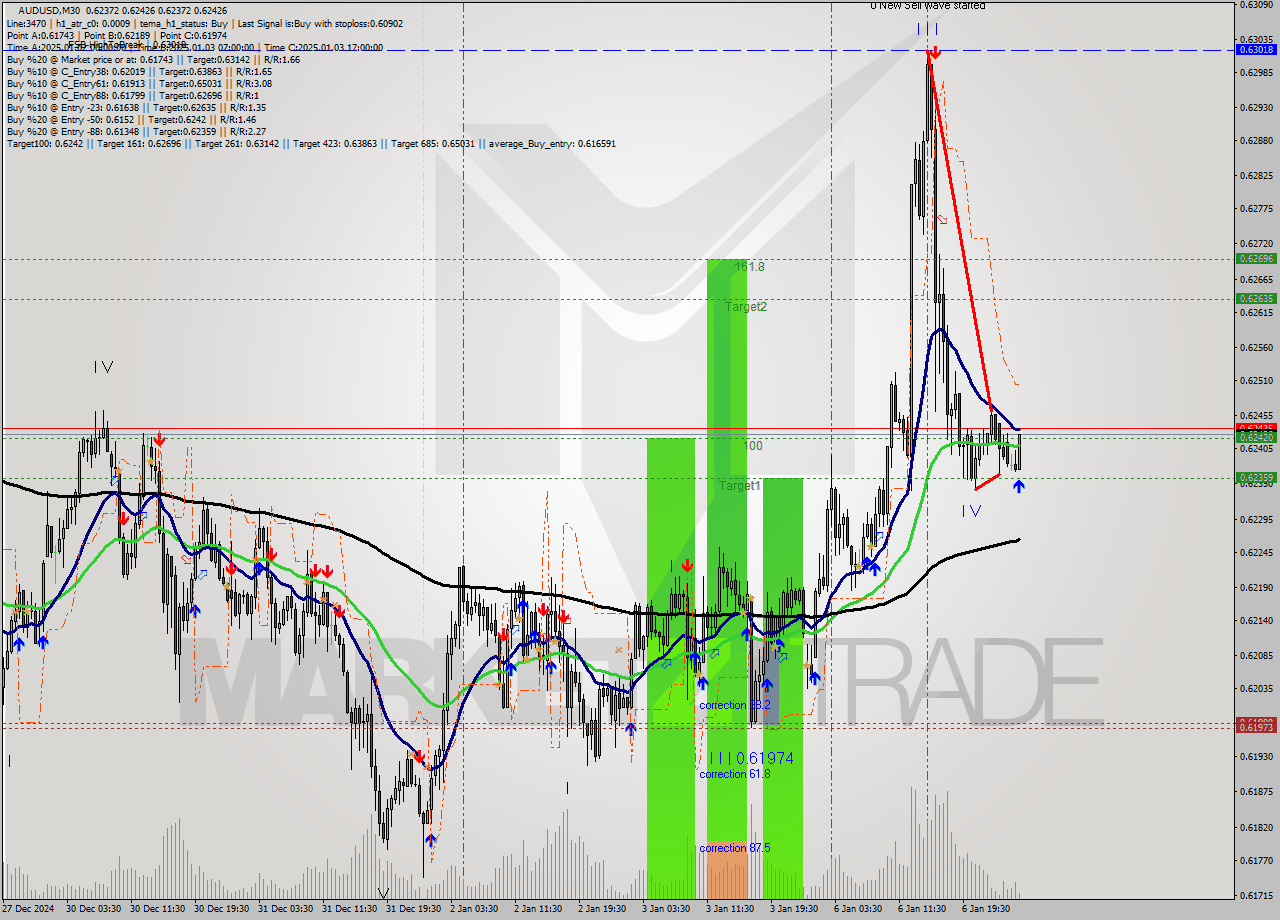Screen dimensions: 1280x920
Task: Click the 0.62825 price axis label
Action: click(x=1256, y=175)
